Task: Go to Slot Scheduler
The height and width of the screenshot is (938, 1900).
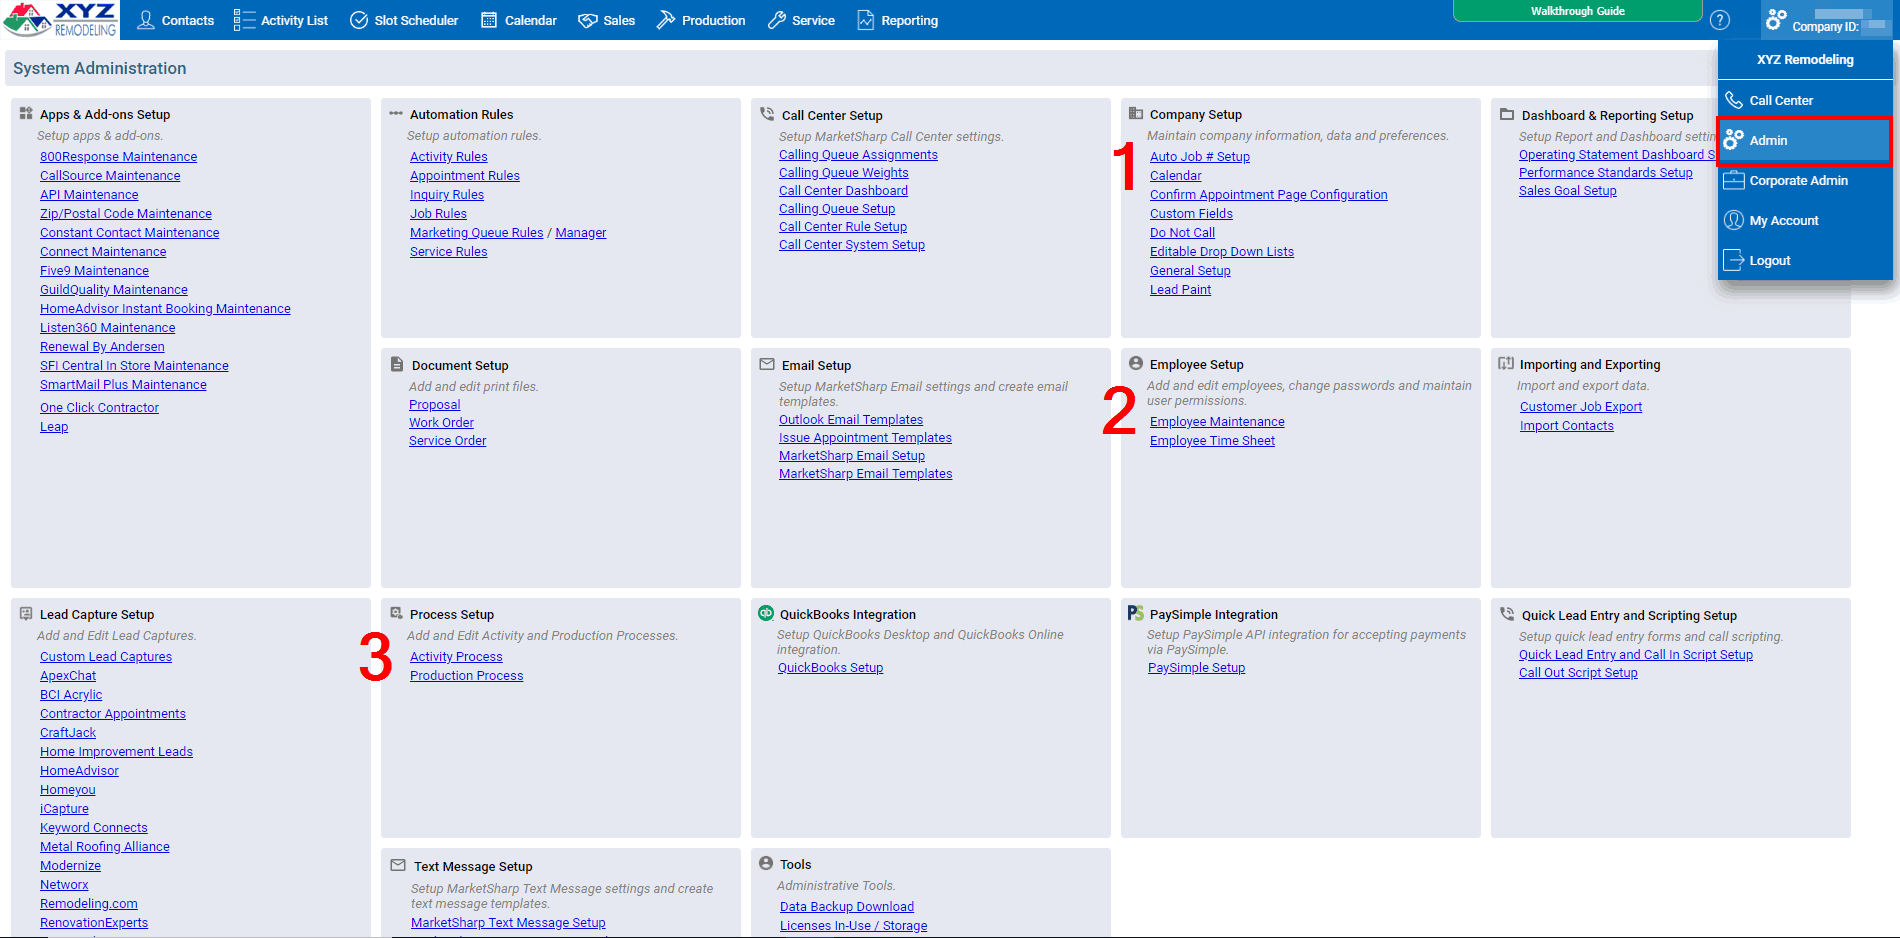Action: click(404, 20)
